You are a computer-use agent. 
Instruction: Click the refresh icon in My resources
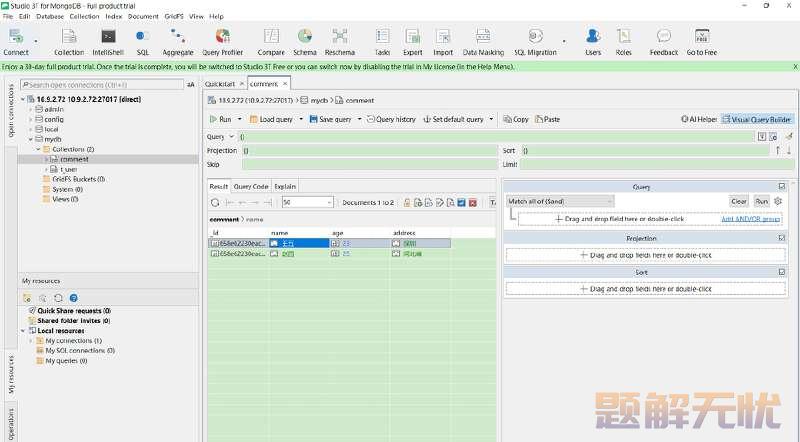[58, 298]
